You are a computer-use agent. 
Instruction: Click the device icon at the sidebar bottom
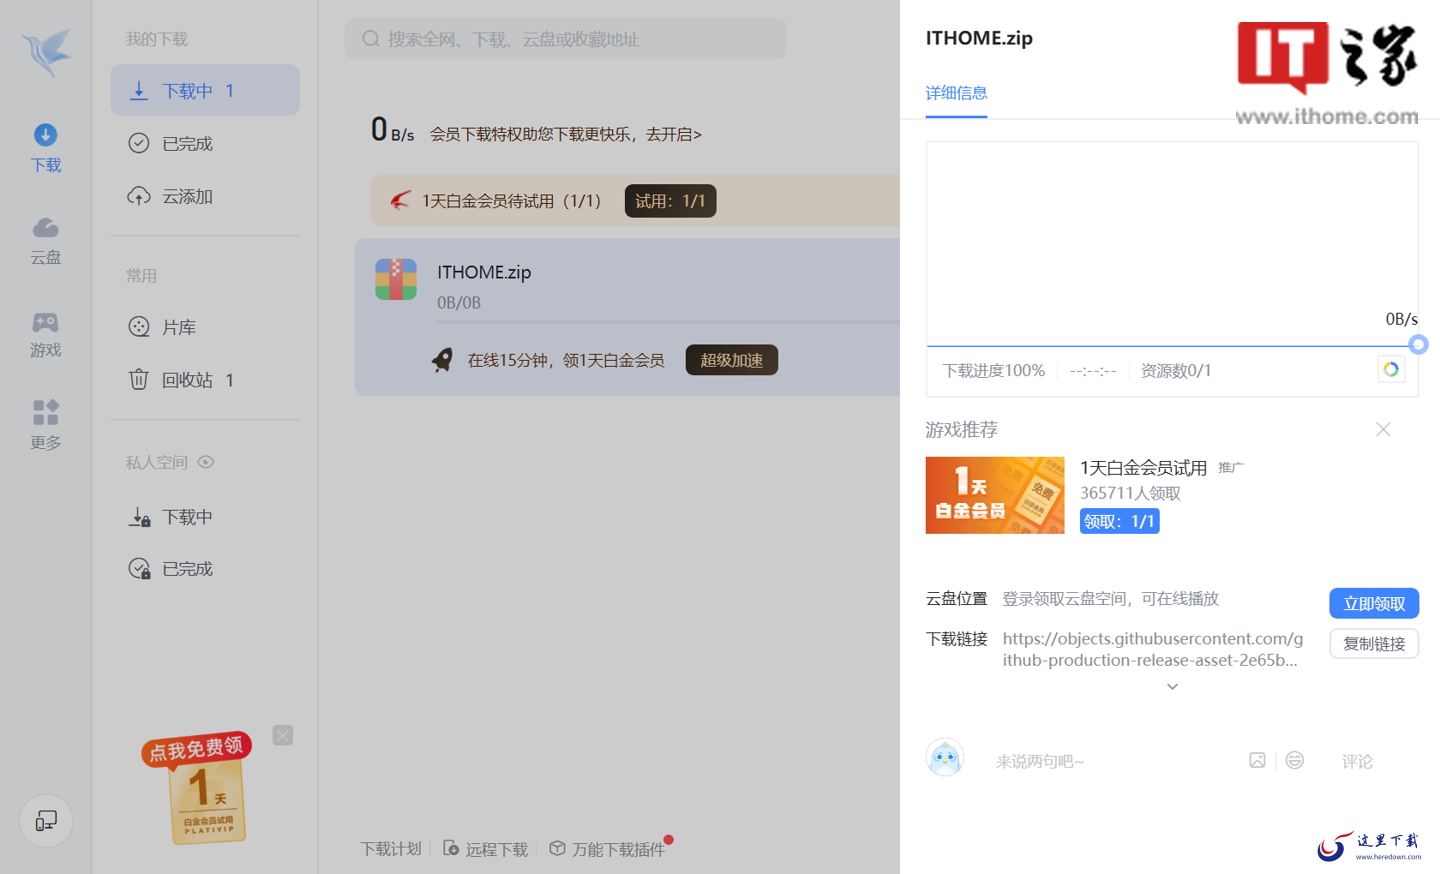pos(46,821)
